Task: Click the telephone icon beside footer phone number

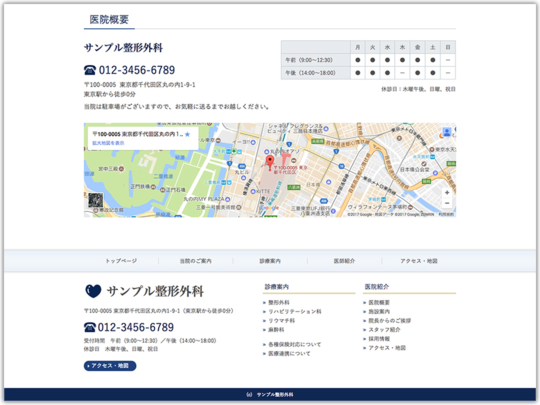Action: pos(90,327)
